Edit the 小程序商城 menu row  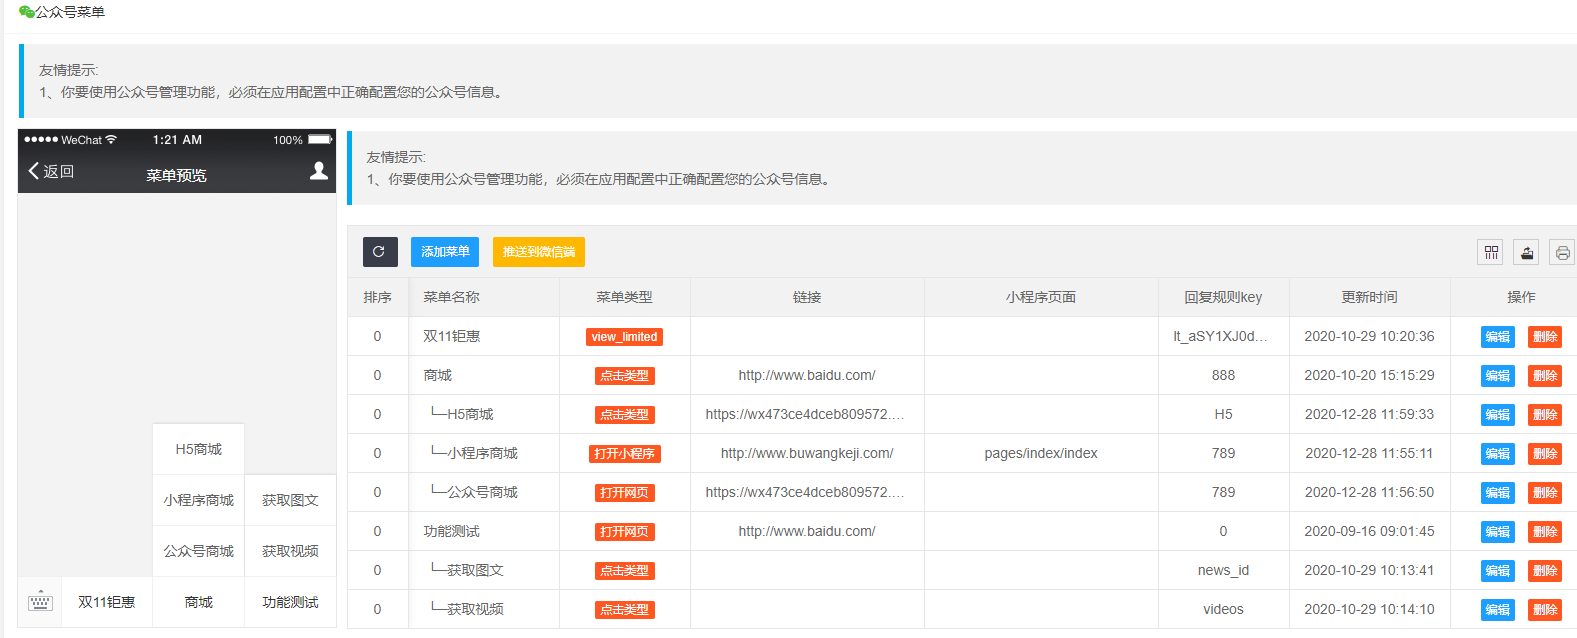click(x=1497, y=454)
